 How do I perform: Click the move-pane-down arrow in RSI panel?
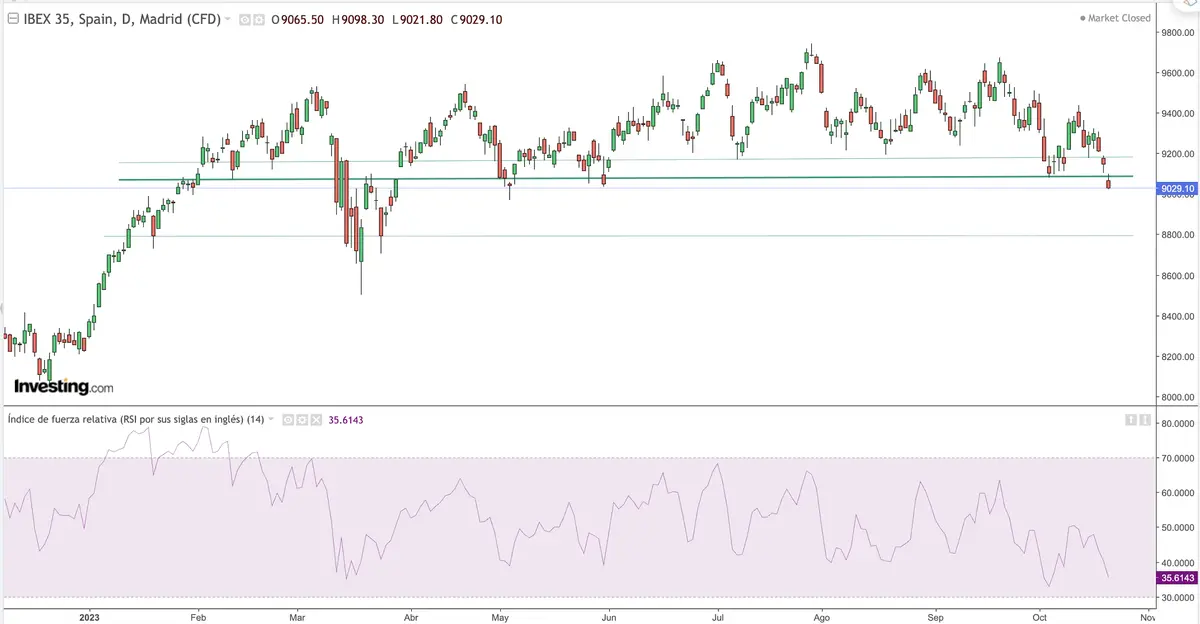coord(1145,420)
